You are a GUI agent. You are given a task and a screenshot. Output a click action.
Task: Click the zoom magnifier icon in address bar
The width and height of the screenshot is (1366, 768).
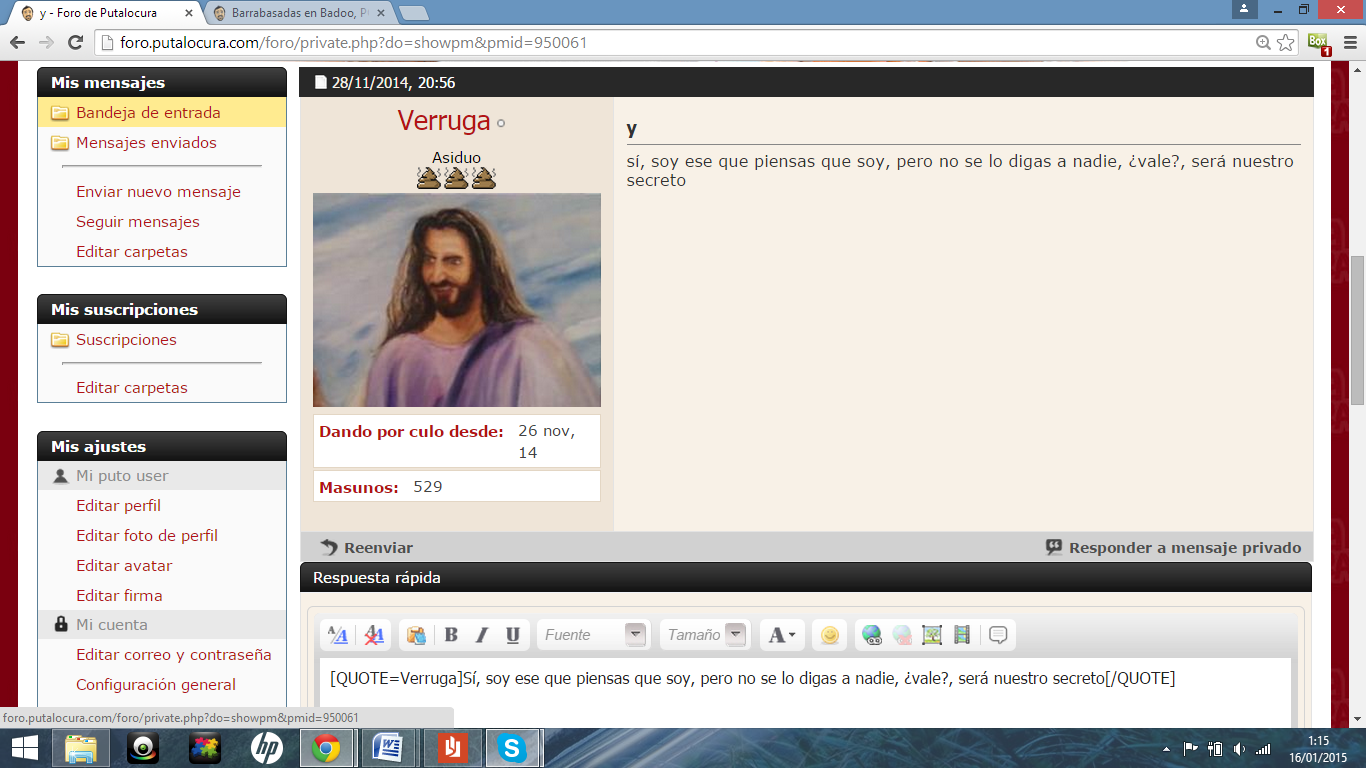pyautogui.click(x=1264, y=42)
